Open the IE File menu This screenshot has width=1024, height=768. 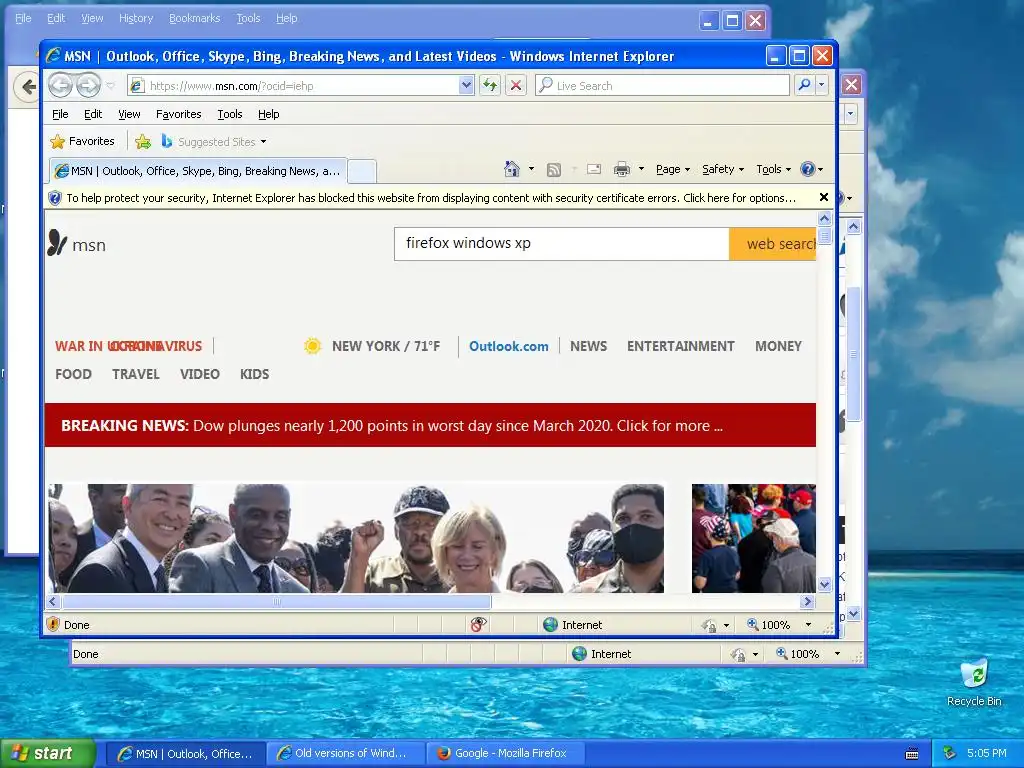[x=60, y=114]
